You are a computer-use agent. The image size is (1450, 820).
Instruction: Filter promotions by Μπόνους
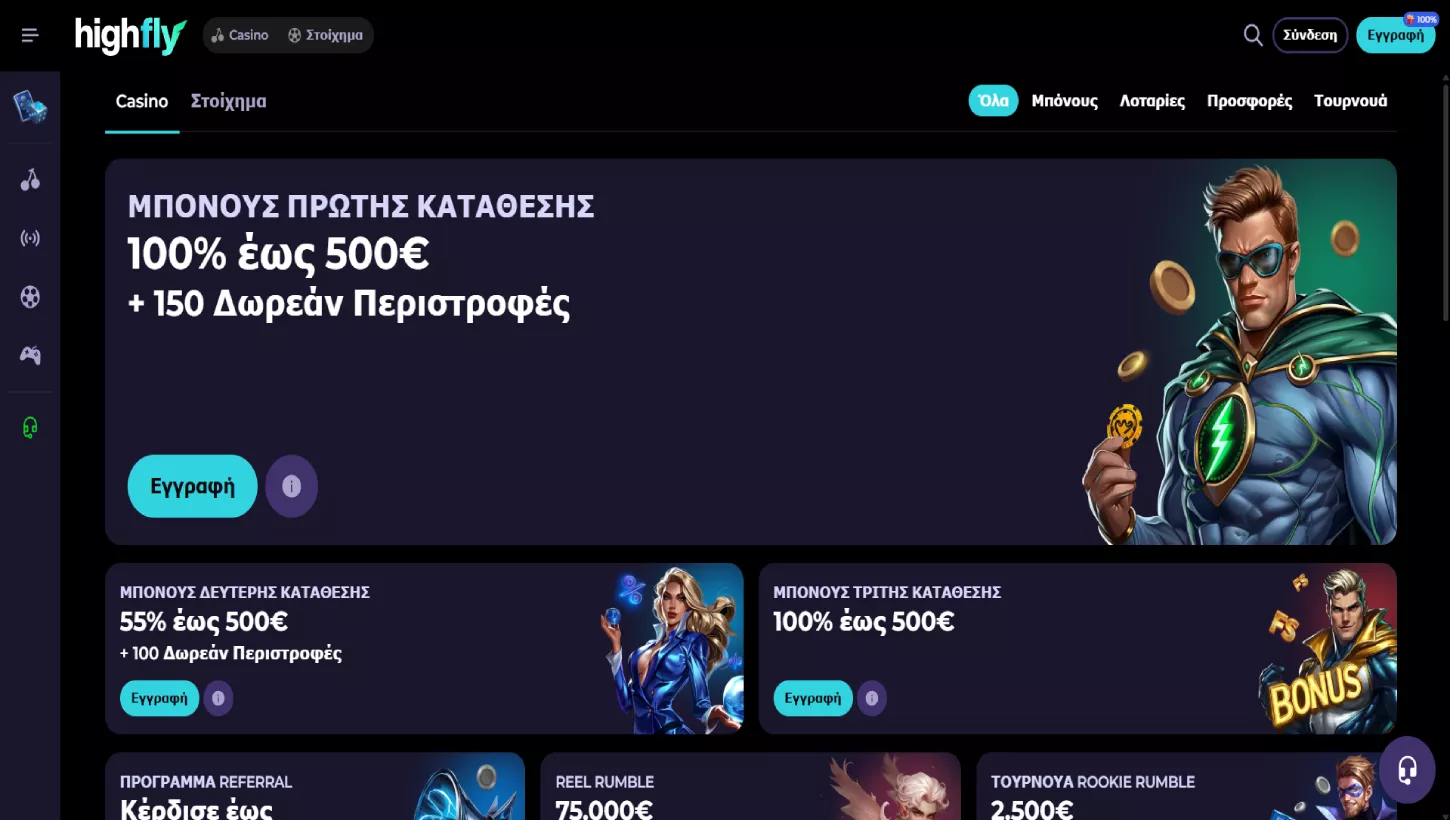pos(1064,101)
